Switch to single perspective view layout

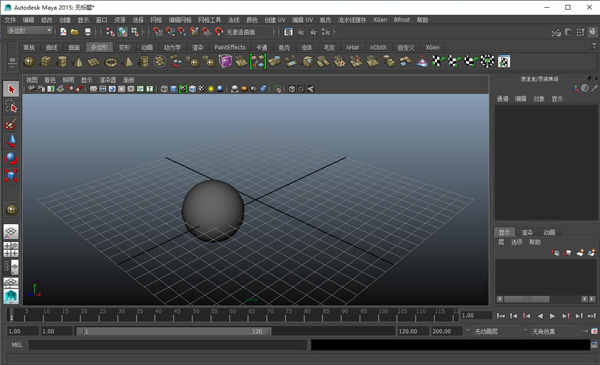coord(11,231)
